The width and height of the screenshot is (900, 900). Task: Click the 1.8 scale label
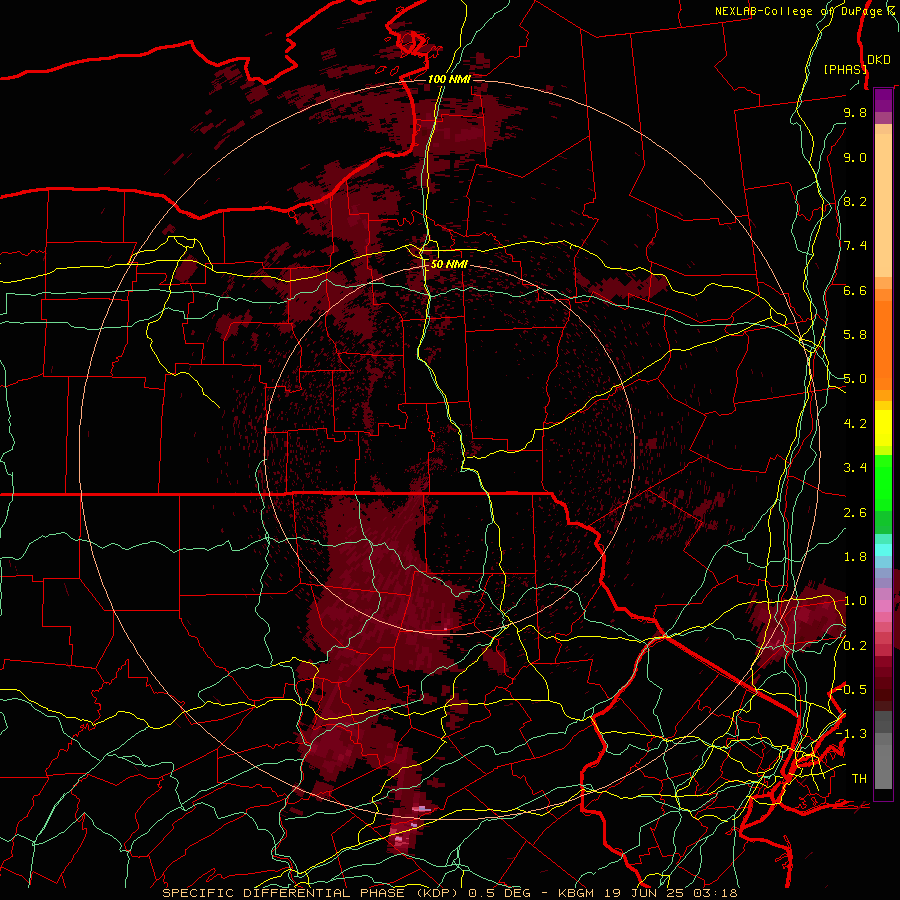pos(855,557)
